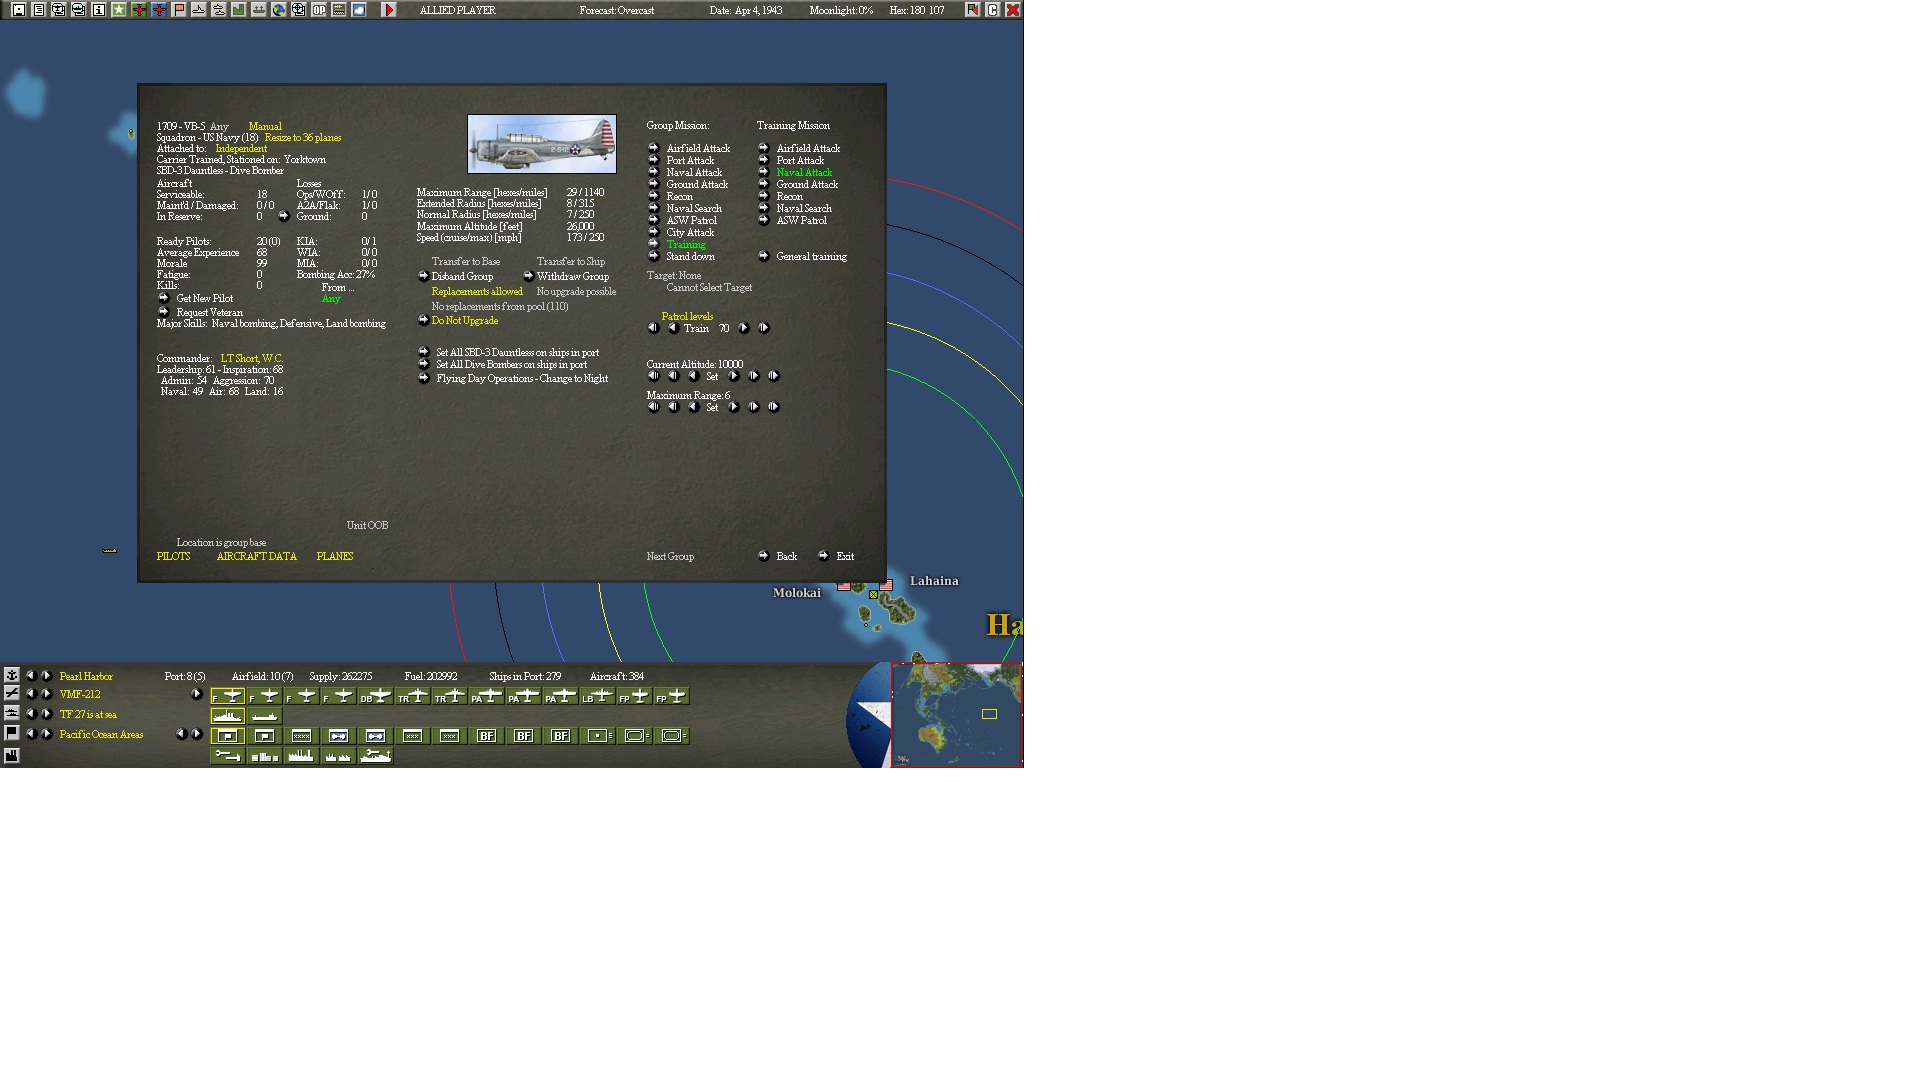Image resolution: width=1920 pixels, height=1080 pixels.
Task: Open the globe map icon in toolbar
Action: click(278, 10)
